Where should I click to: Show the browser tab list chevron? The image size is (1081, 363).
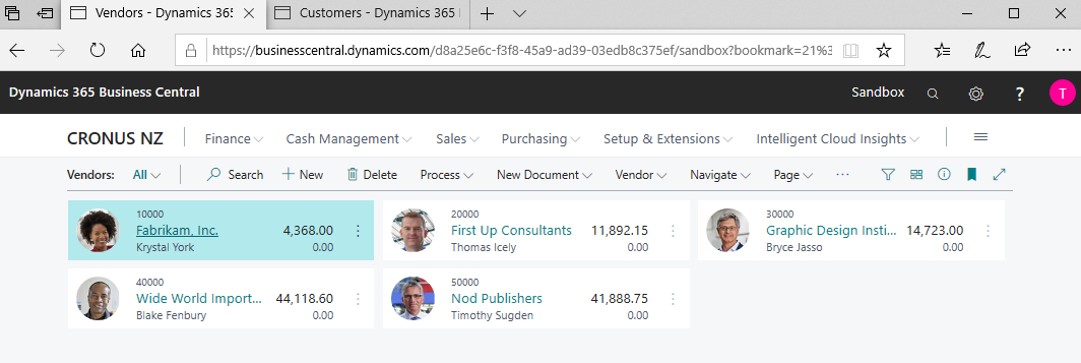coord(520,13)
